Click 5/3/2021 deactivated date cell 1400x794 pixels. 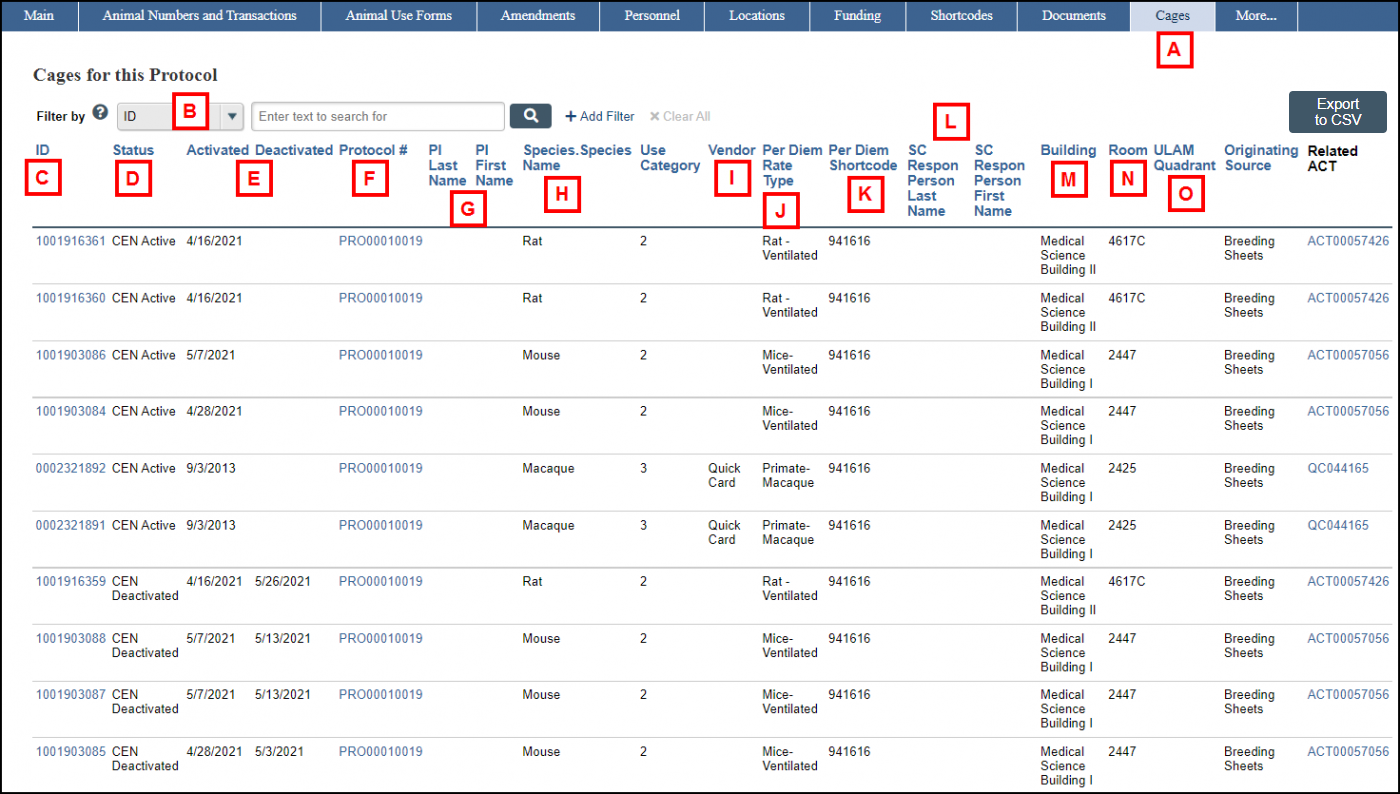coord(279,751)
